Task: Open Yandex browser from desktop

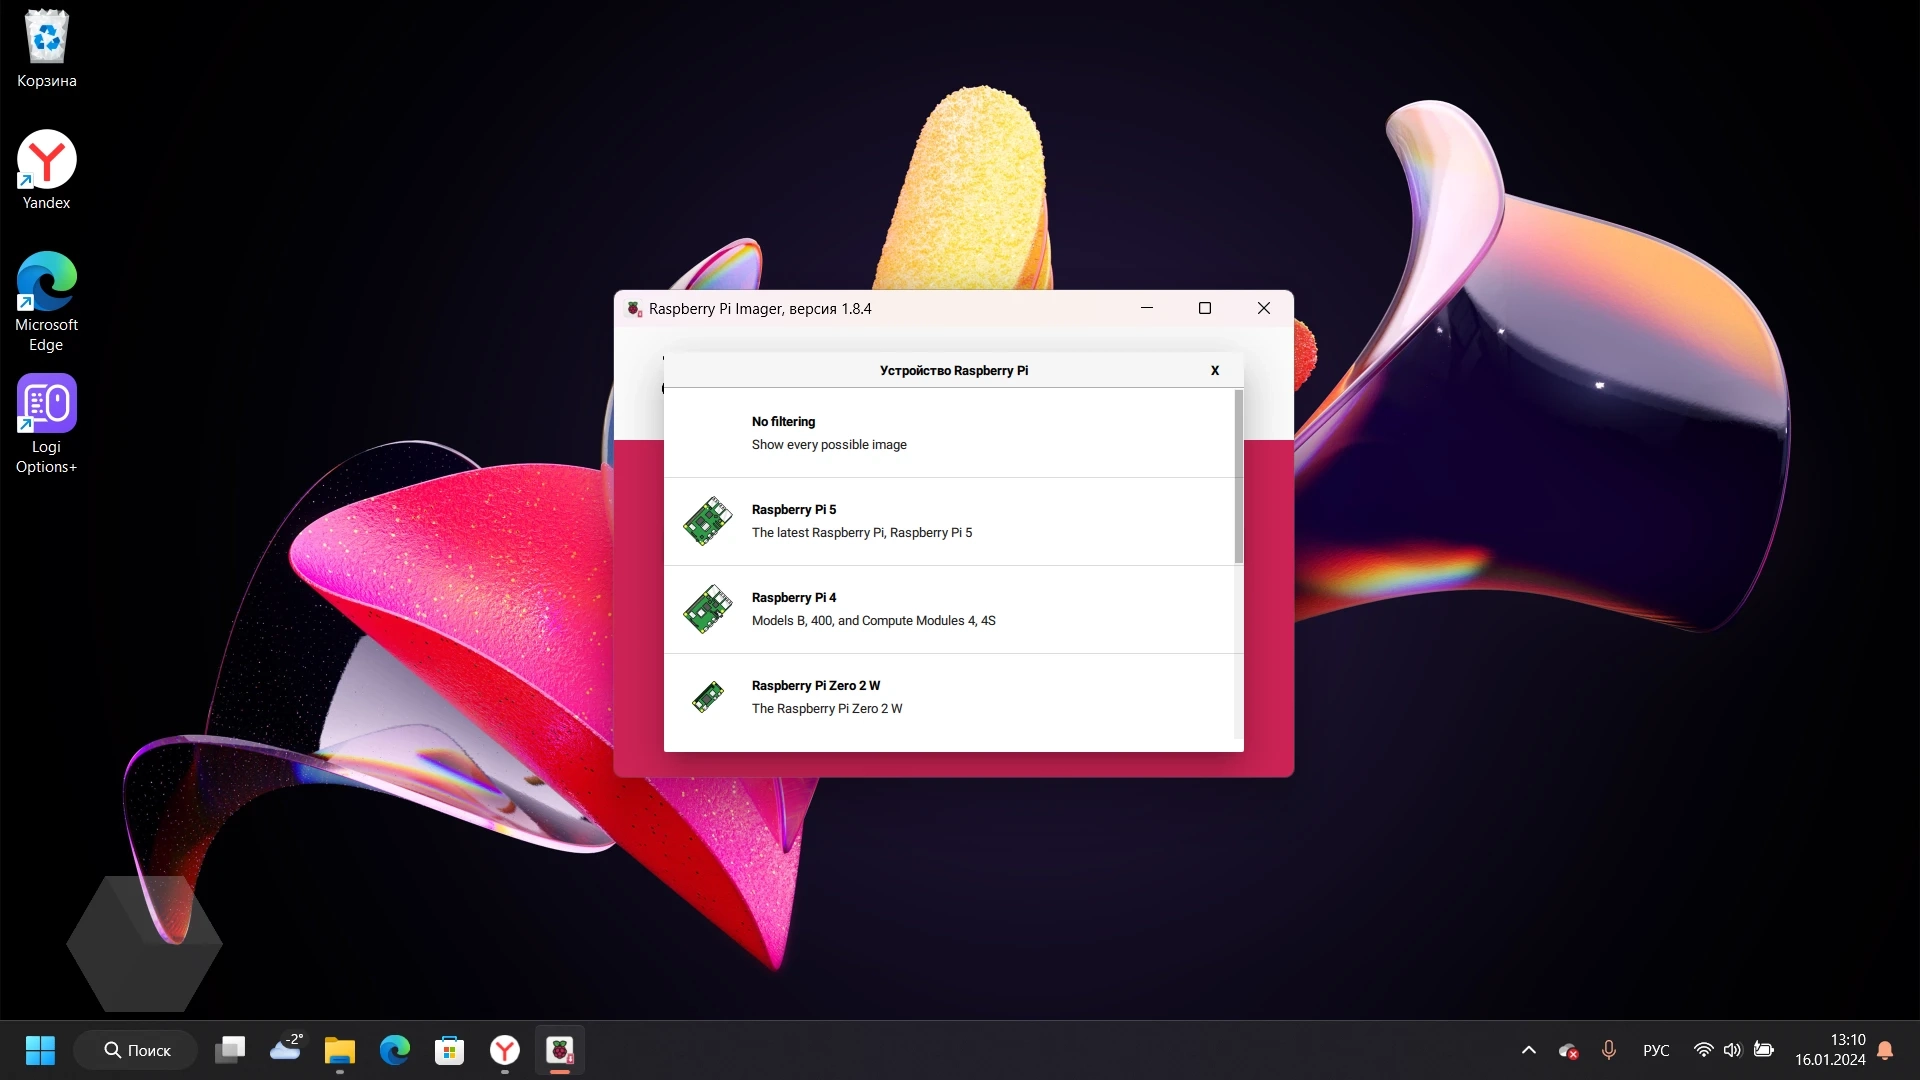Action: coord(46,160)
